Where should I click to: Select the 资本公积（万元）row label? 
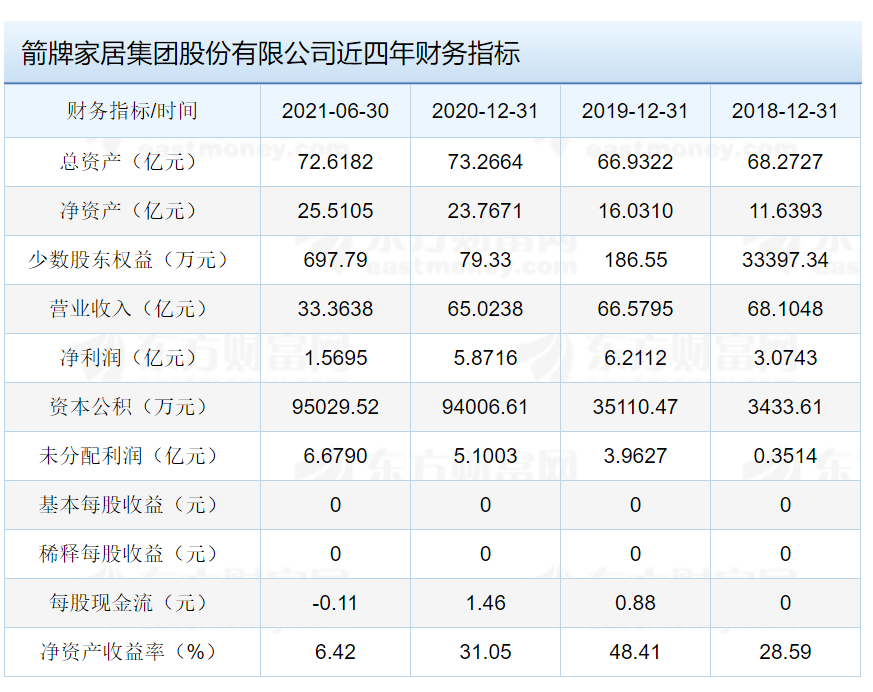(x=132, y=407)
